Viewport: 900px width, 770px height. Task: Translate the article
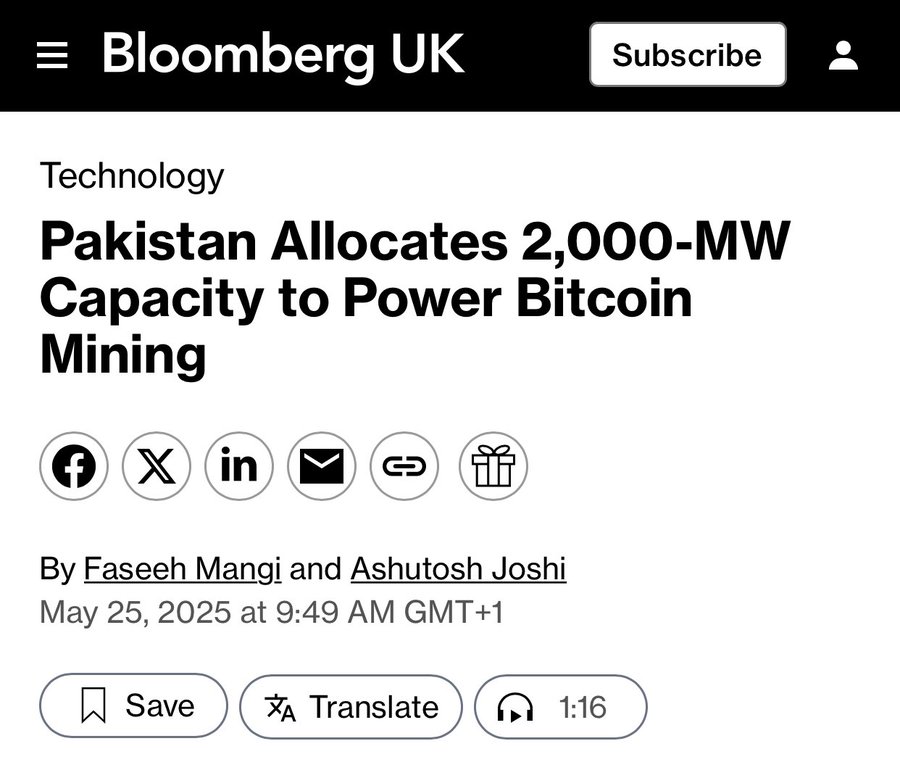point(351,707)
